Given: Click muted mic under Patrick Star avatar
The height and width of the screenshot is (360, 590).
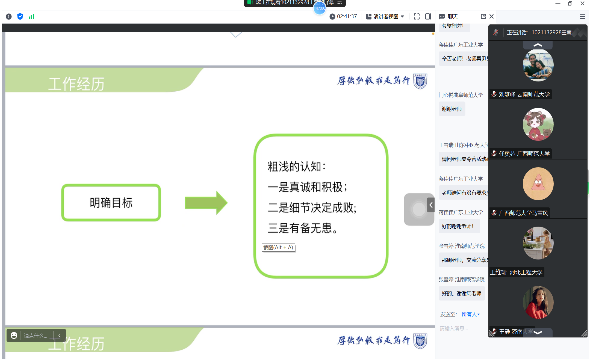Looking at the screenshot, I should coord(494,213).
